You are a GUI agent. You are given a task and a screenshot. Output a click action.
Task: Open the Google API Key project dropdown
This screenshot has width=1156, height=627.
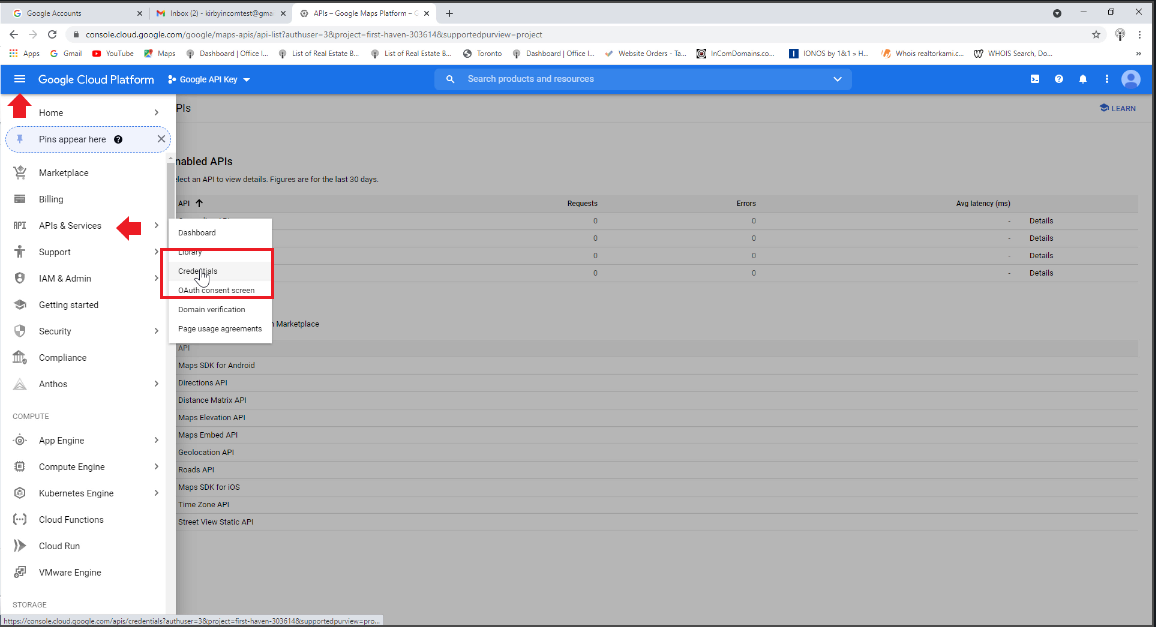(x=209, y=79)
